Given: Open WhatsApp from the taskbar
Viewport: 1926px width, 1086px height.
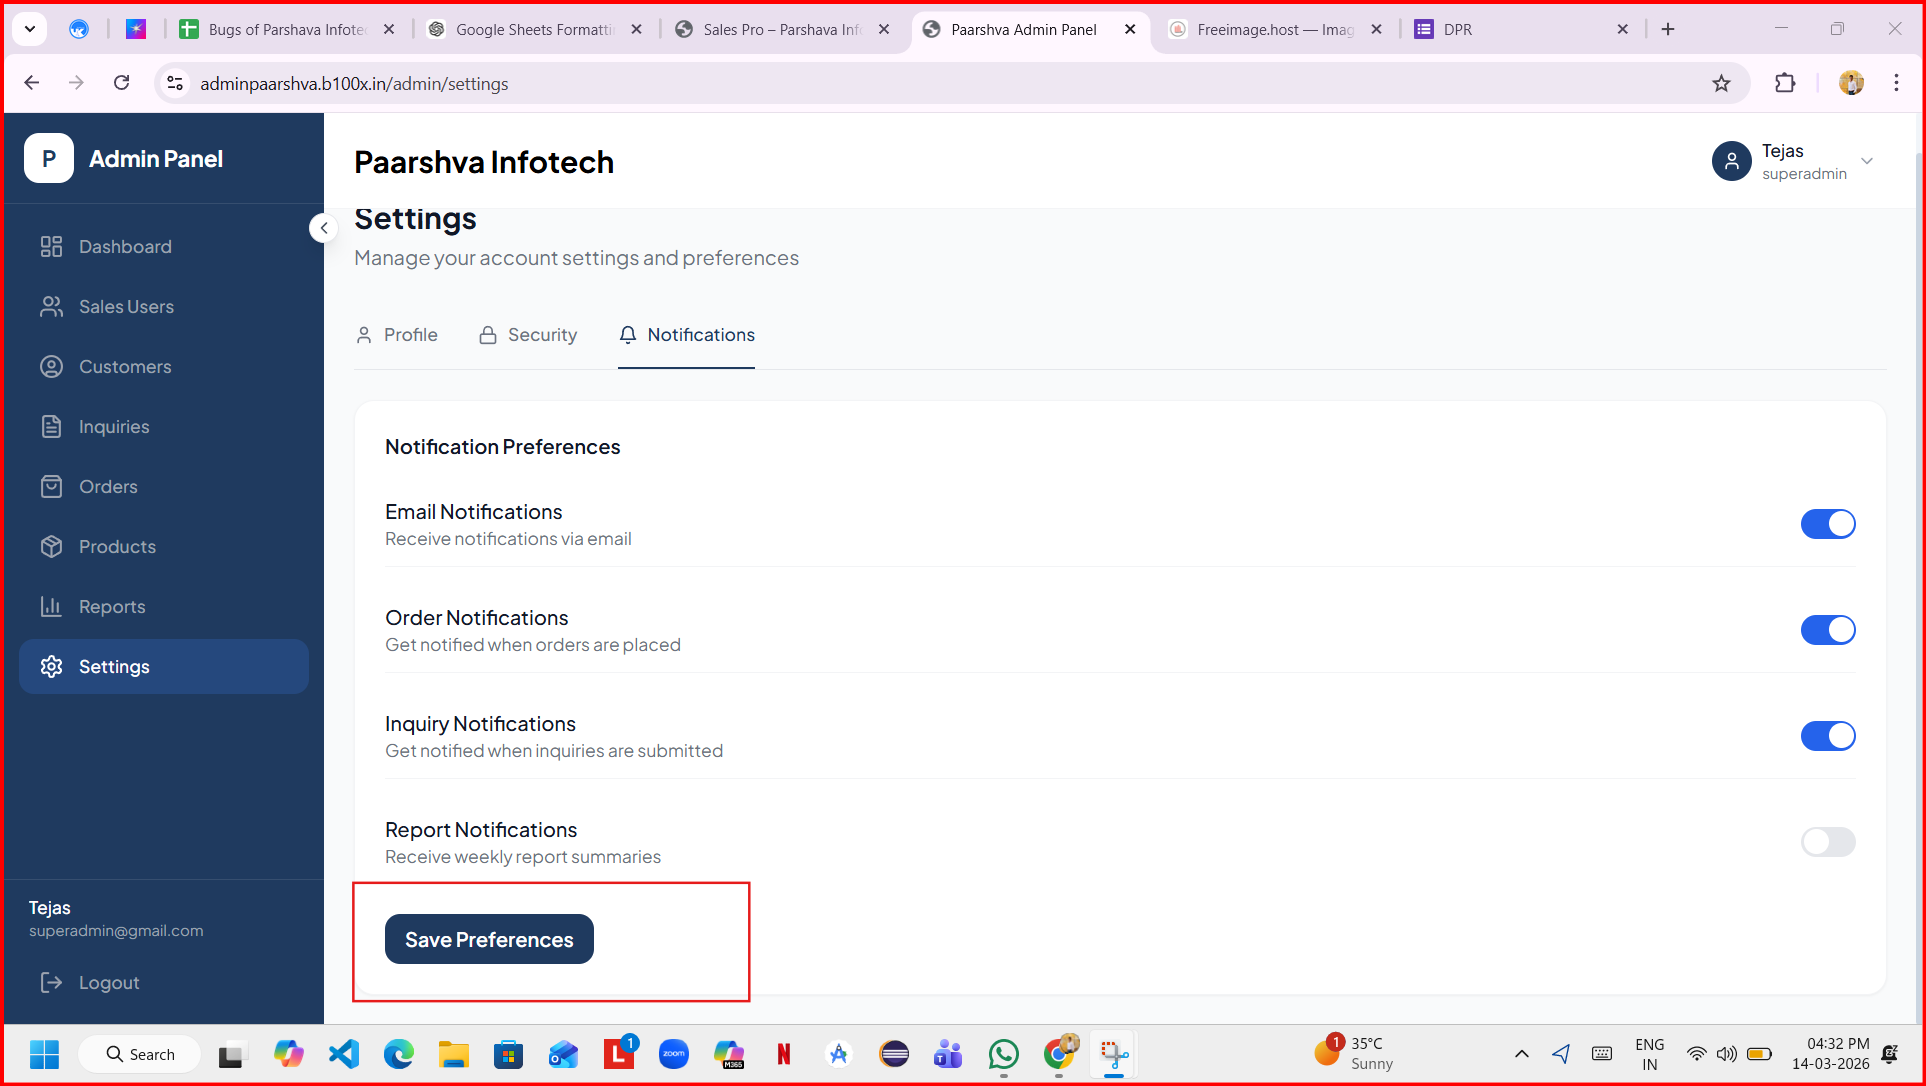Looking at the screenshot, I should pyautogui.click(x=1004, y=1054).
